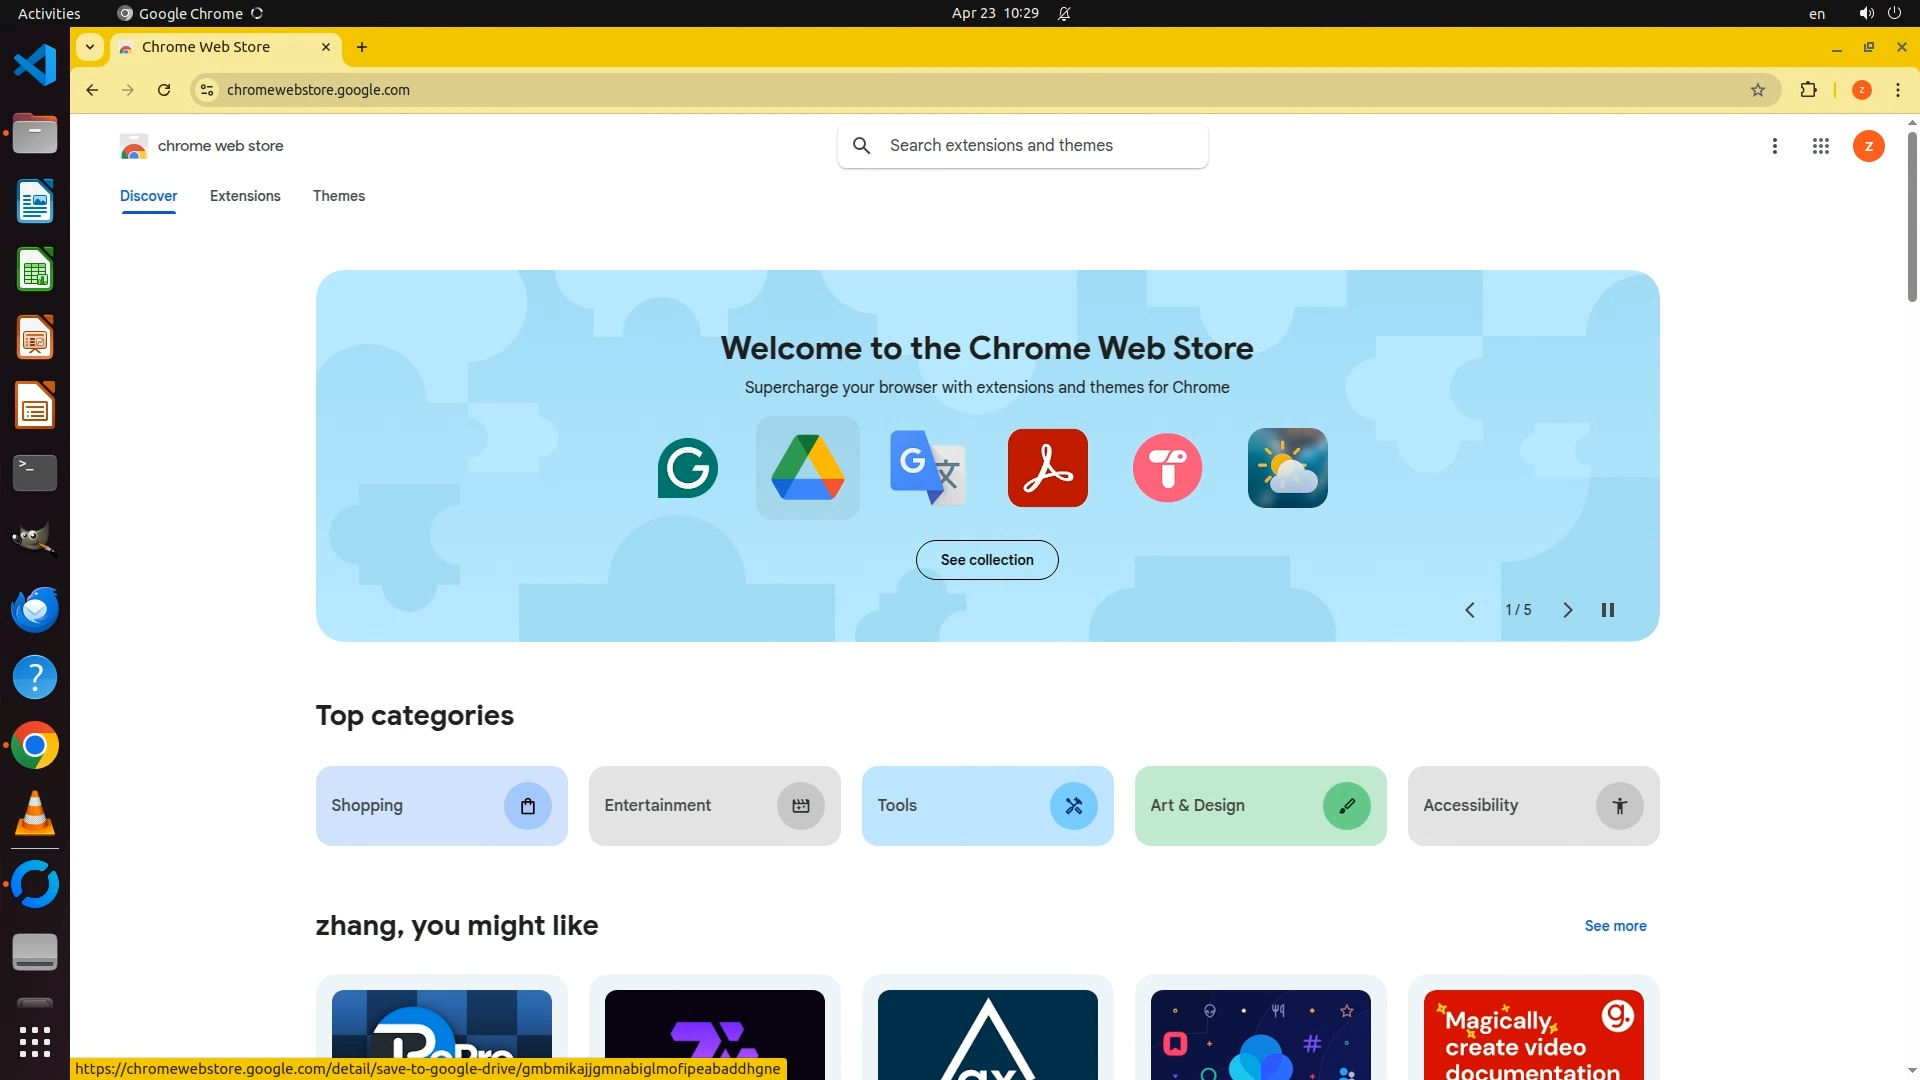Go to next carousel slide
The height and width of the screenshot is (1080, 1920).
pos(1568,610)
